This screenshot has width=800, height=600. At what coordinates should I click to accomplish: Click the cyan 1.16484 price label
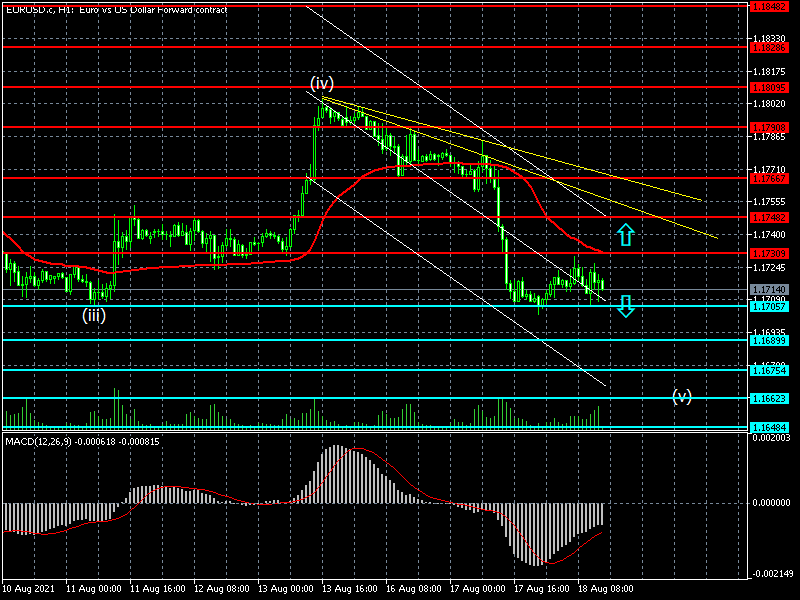click(769, 428)
